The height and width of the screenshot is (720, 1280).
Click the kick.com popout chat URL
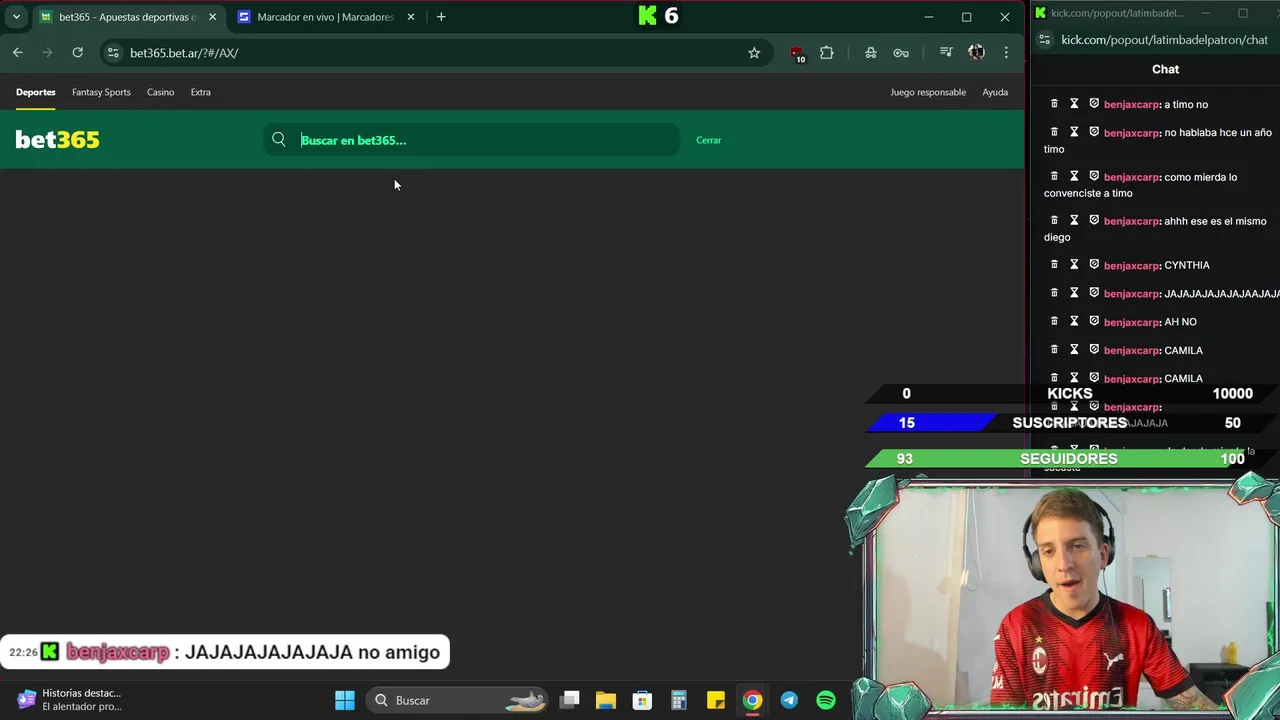(1164, 40)
